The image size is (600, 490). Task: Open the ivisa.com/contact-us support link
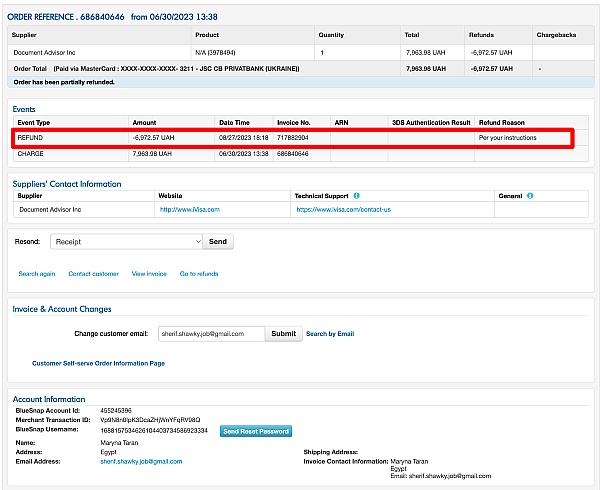pos(340,210)
